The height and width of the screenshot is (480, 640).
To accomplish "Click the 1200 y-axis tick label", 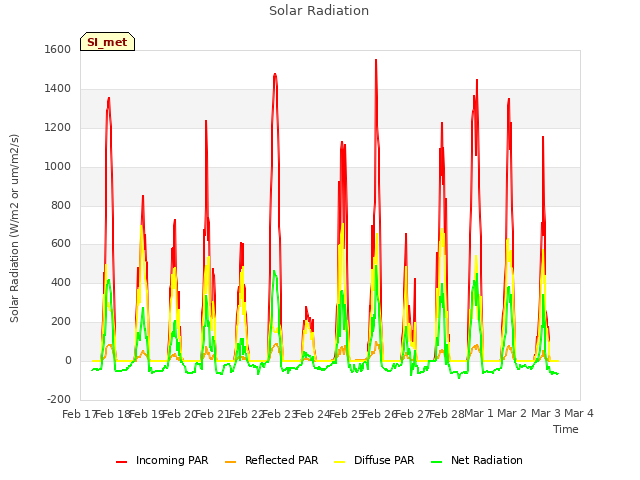I will (x=58, y=128).
